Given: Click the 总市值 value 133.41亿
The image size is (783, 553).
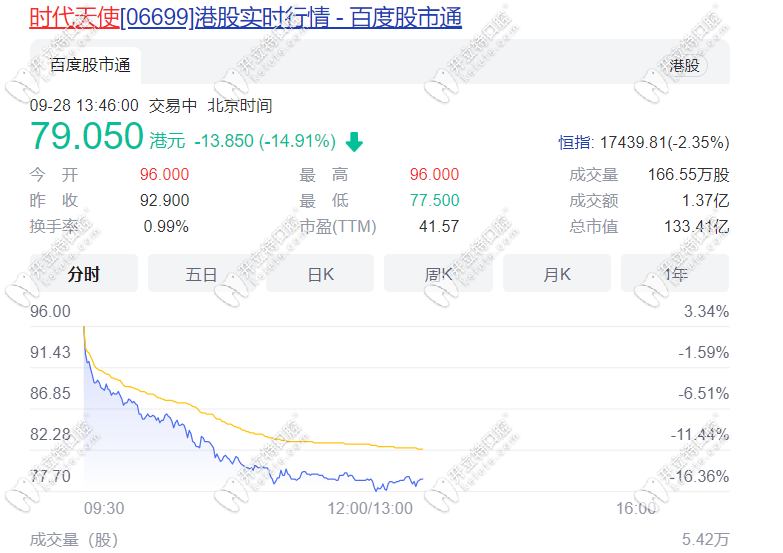Looking at the screenshot, I should coord(697,226).
